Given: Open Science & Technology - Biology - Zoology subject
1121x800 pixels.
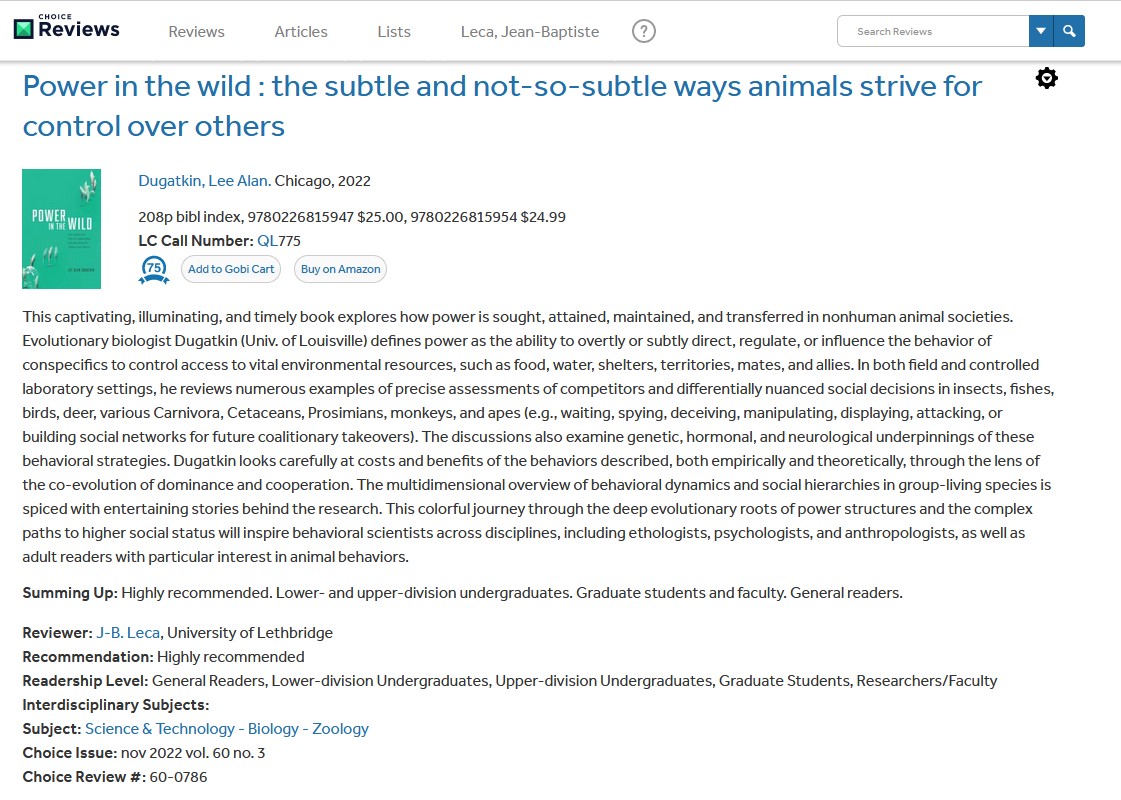Looking at the screenshot, I should tap(227, 729).
